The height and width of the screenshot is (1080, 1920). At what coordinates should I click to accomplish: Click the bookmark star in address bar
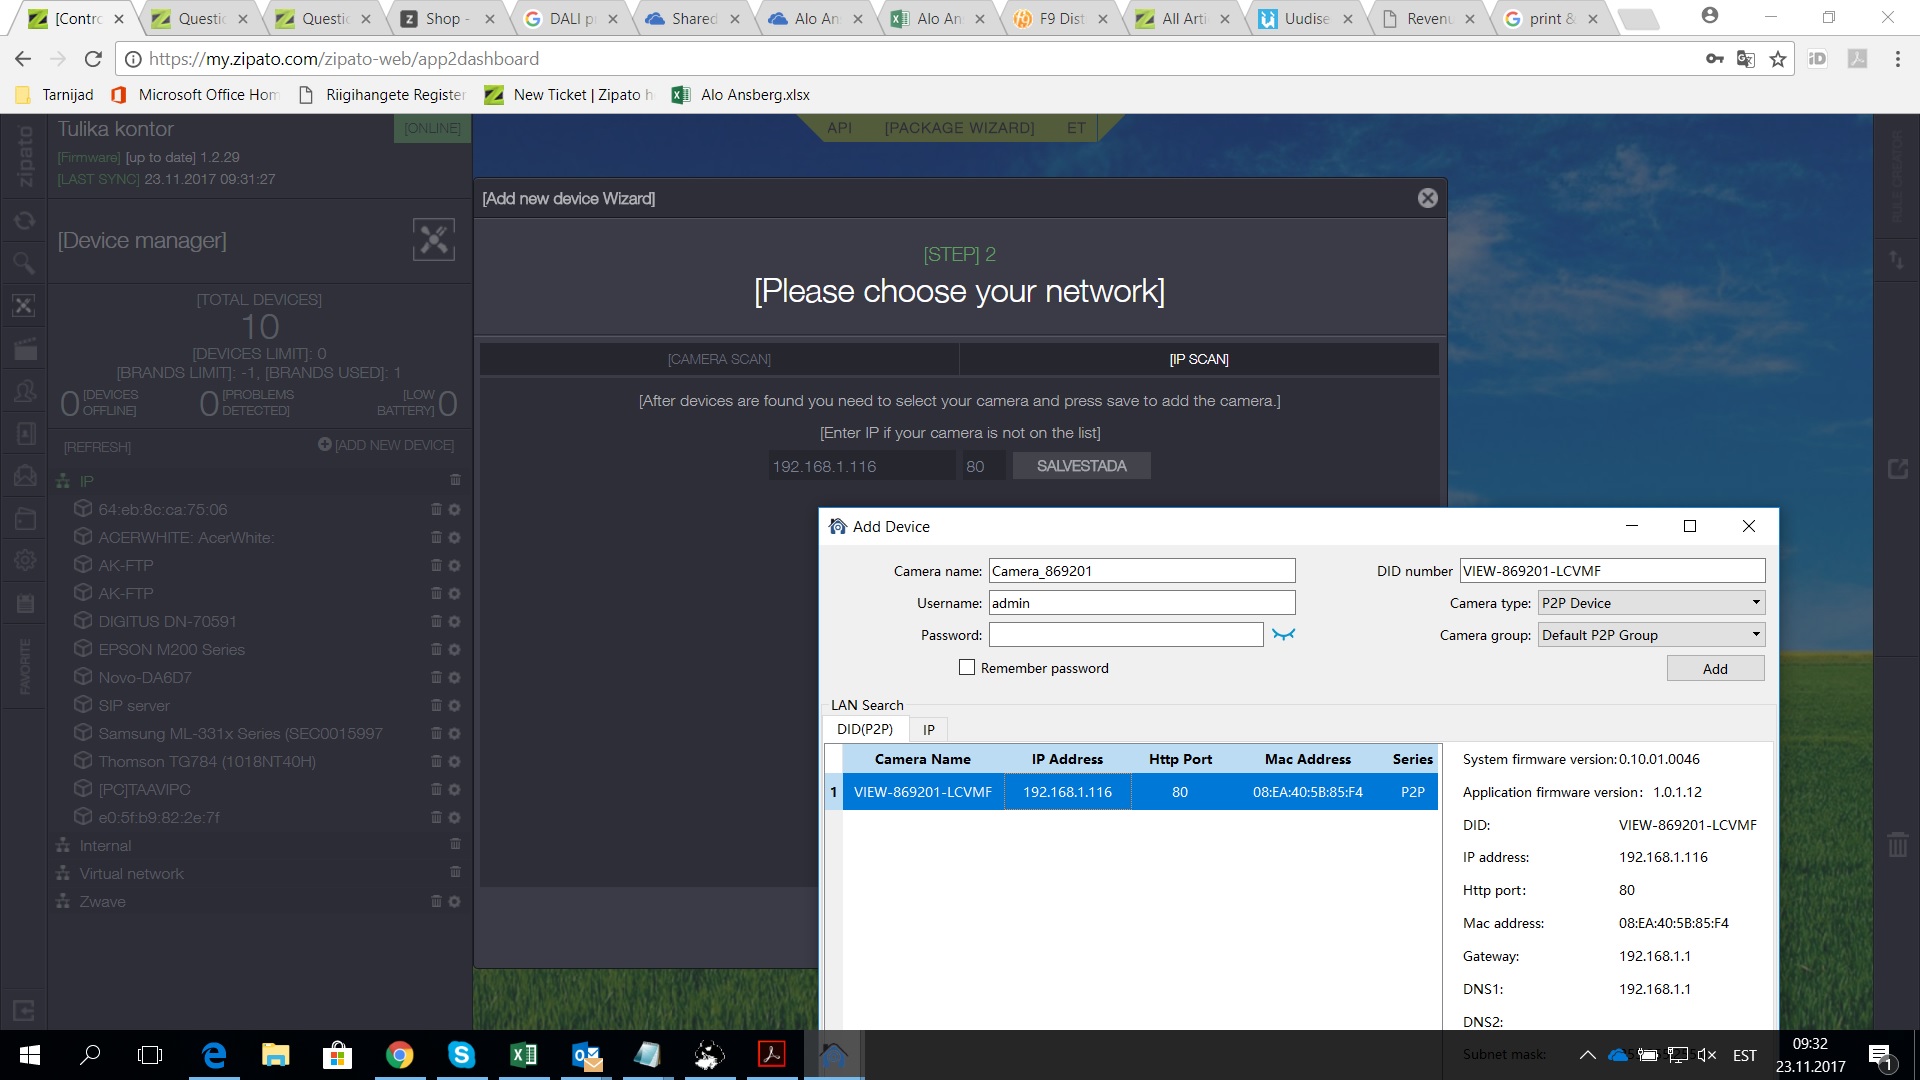click(1777, 59)
